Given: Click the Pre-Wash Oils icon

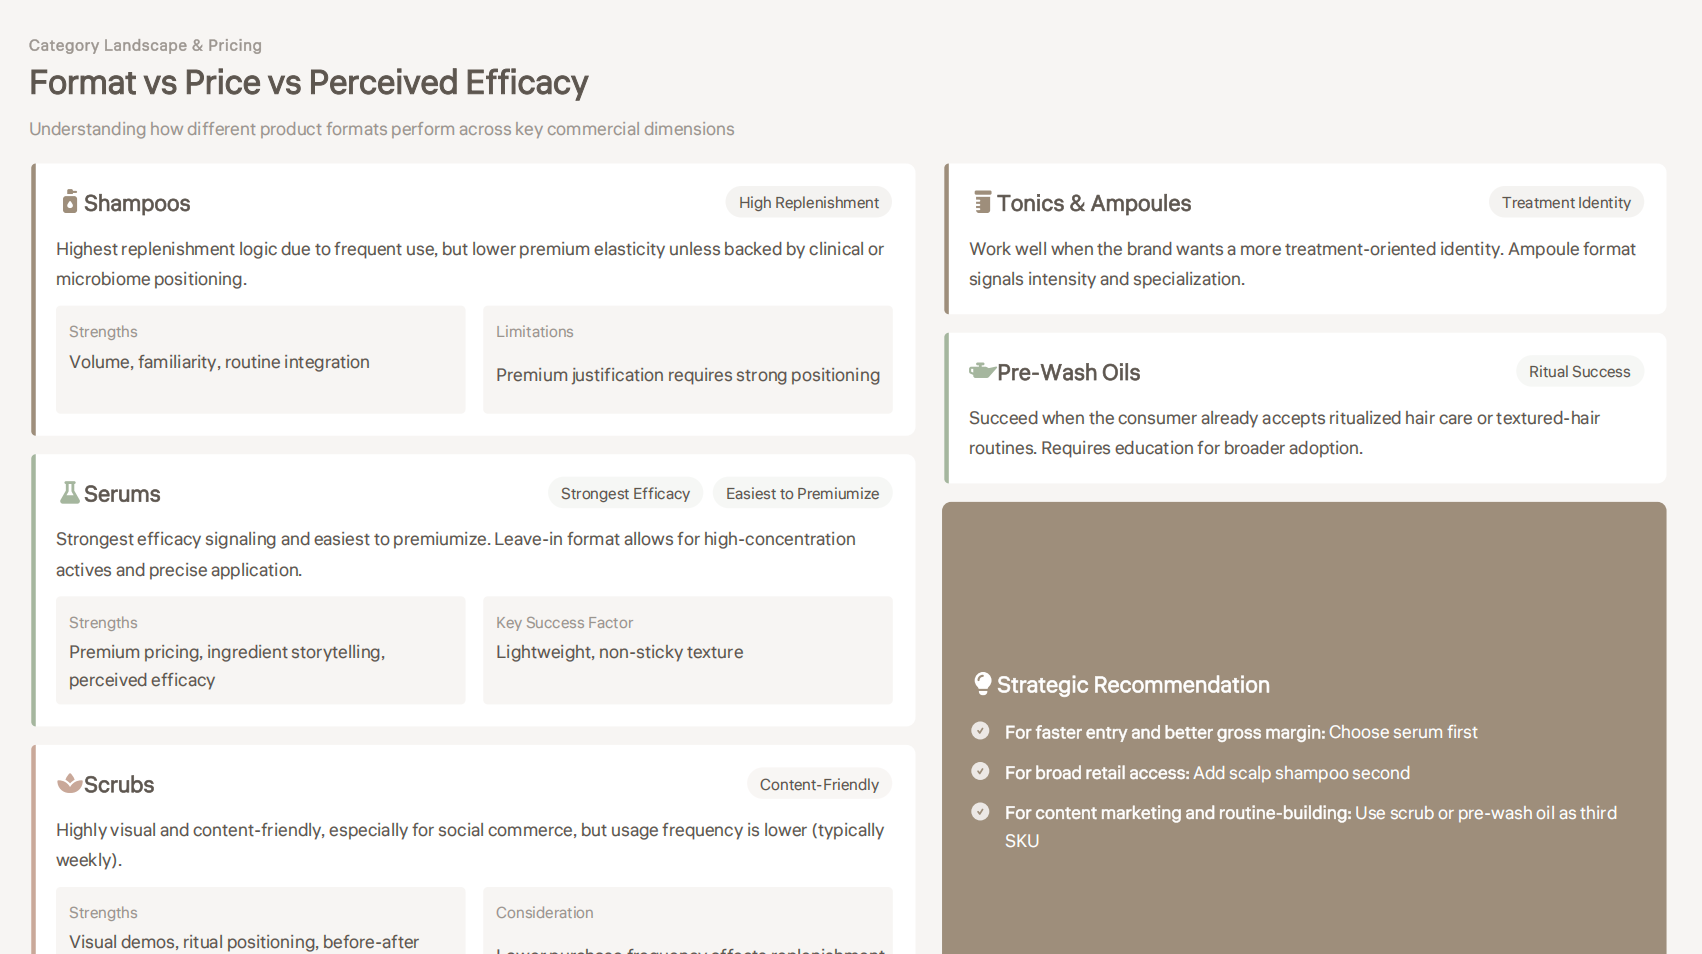Looking at the screenshot, I should (x=981, y=371).
